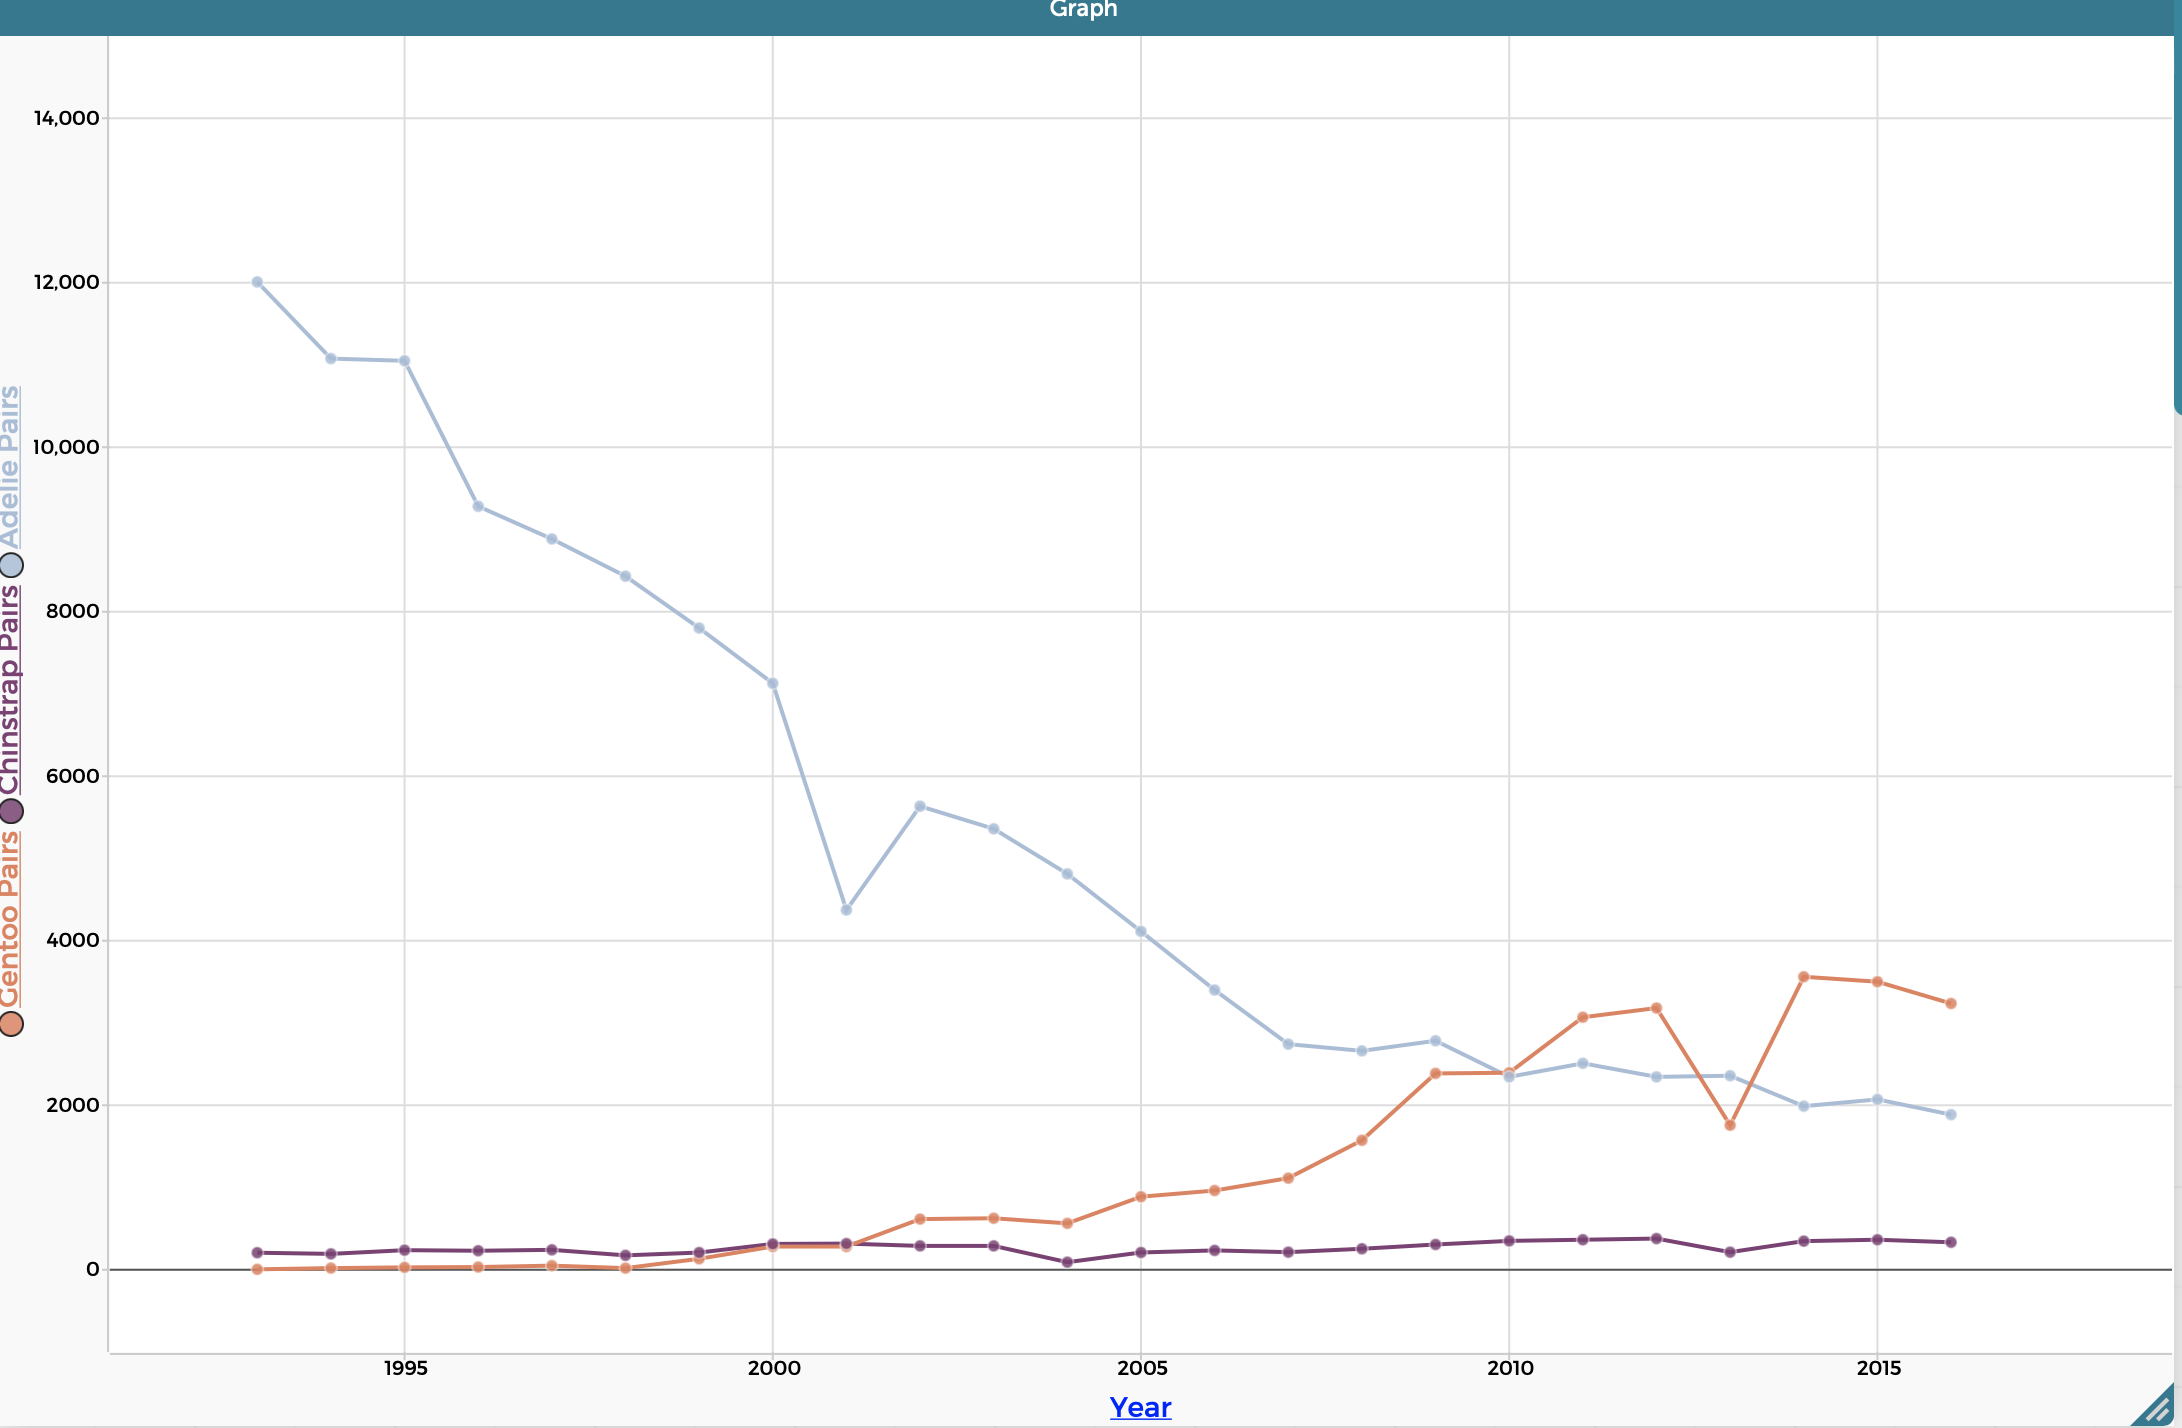Click the Gentoo Pairs legend circle

point(11,1024)
